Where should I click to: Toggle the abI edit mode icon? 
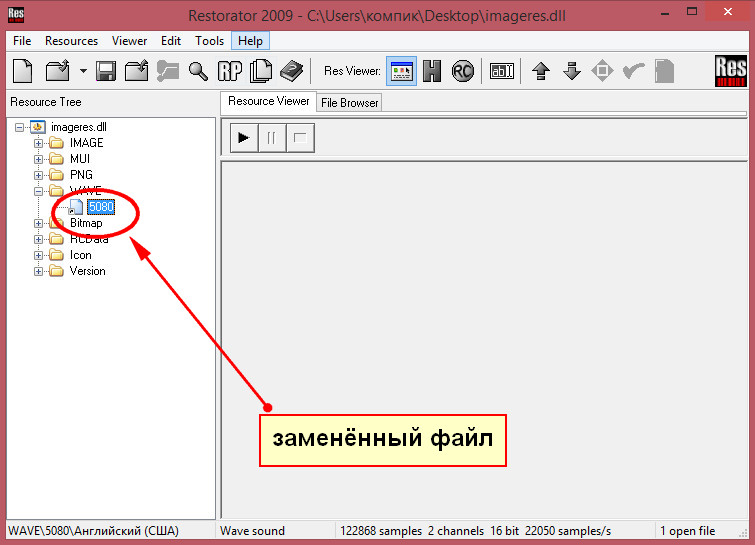coord(501,71)
